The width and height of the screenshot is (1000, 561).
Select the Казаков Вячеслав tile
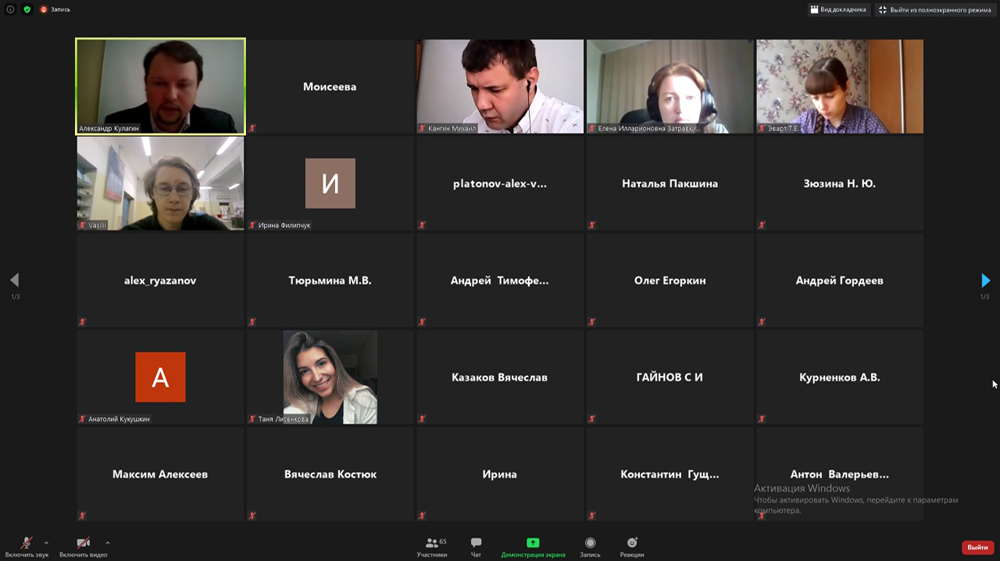pos(500,377)
